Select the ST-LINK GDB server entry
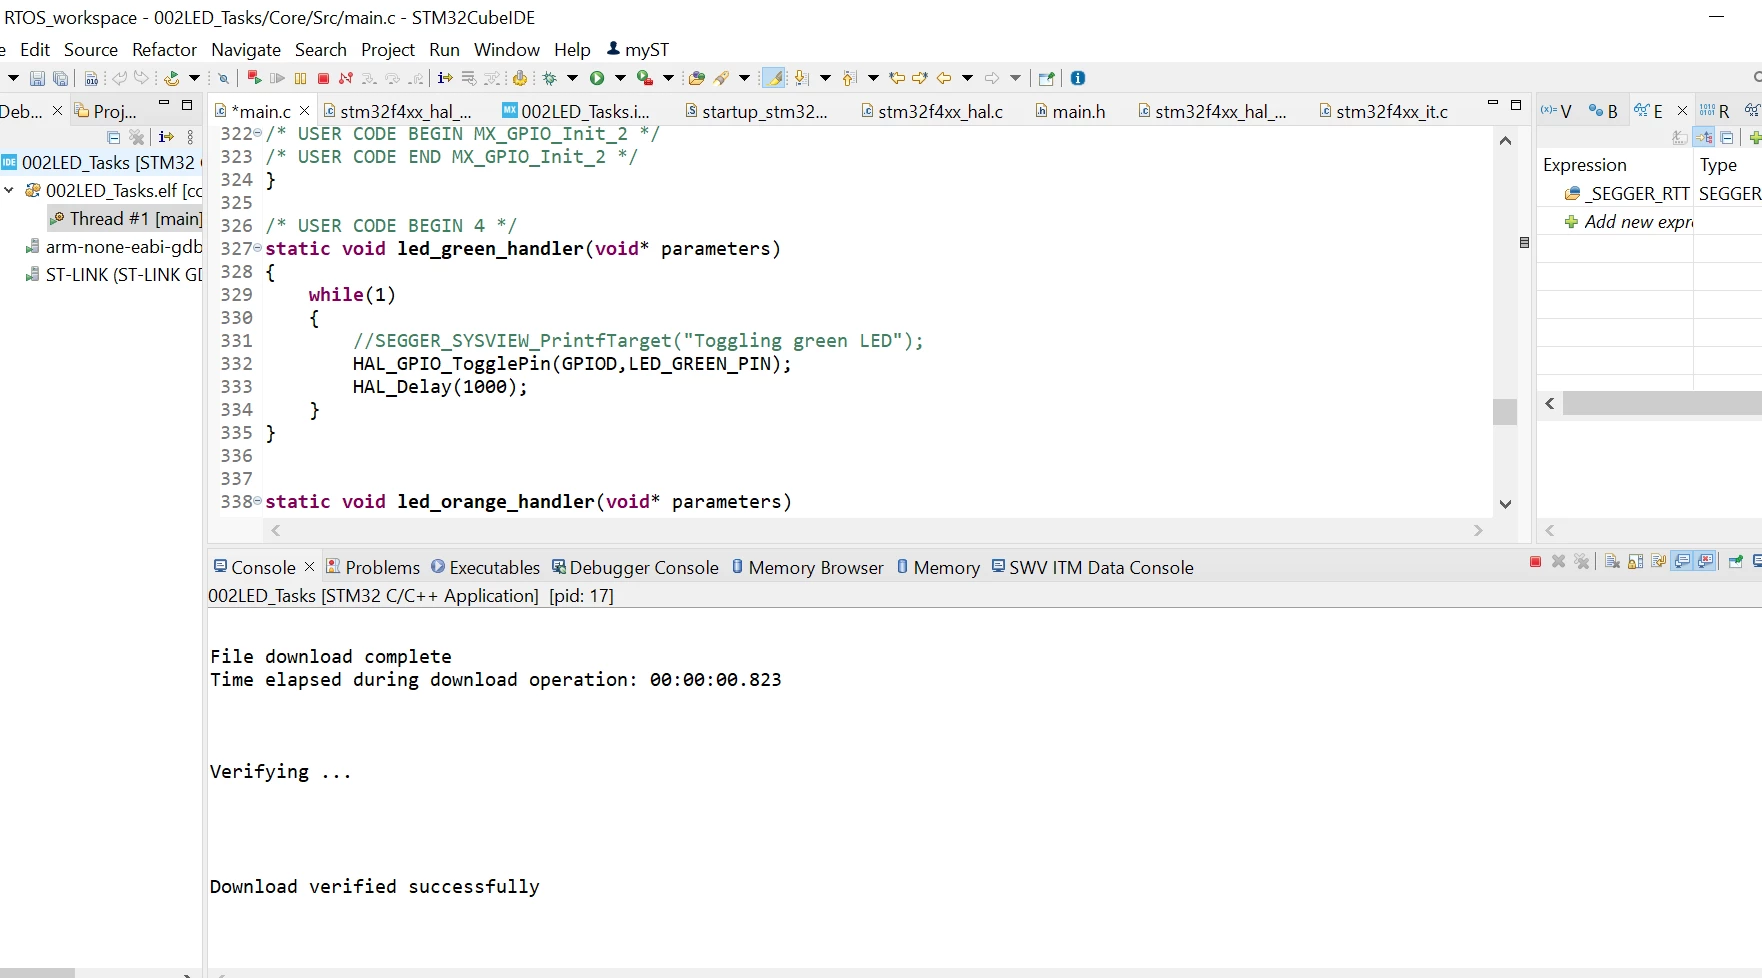The width and height of the screenshot is (1762, 978). (x=114, y=274)
